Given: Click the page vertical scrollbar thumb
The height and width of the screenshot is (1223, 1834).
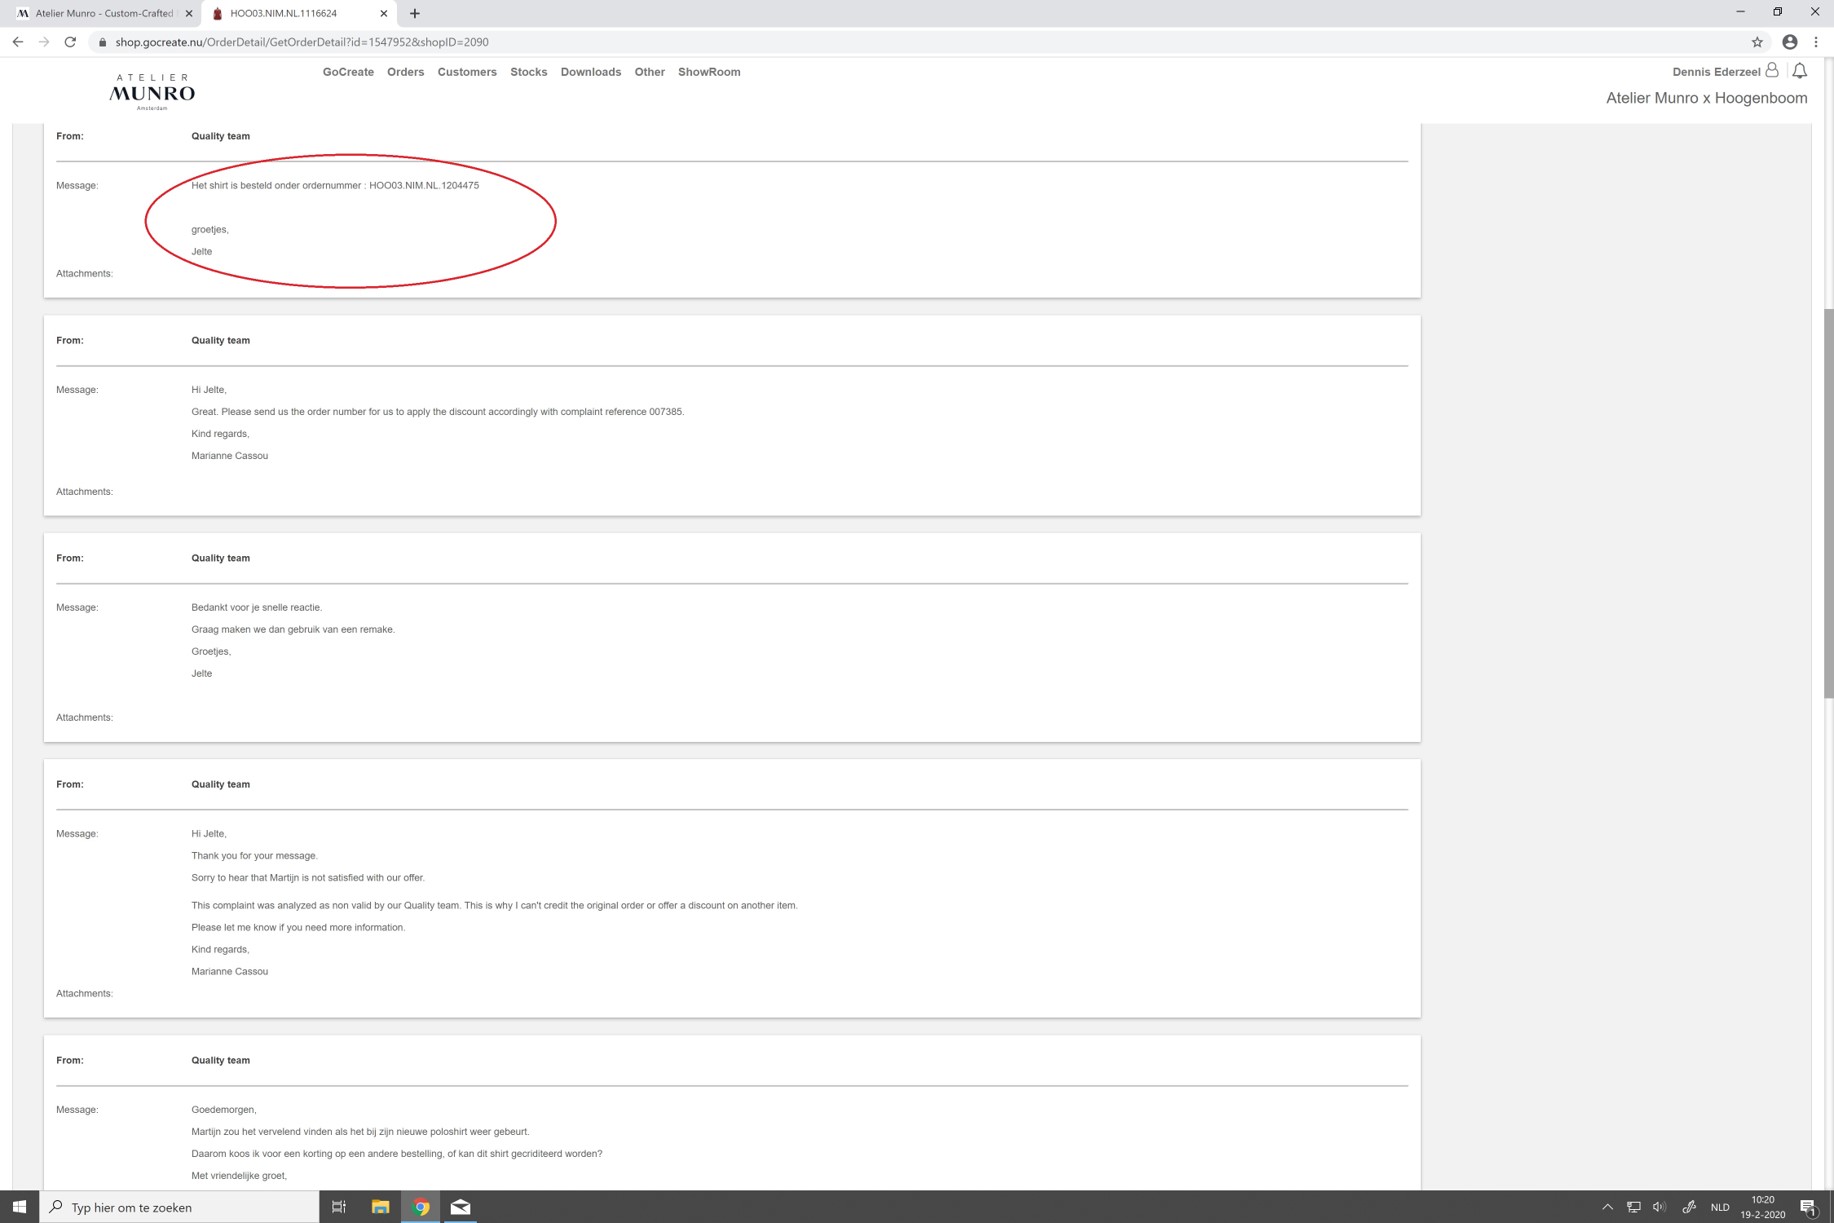Looking at the screenshot, I should [1828, 503].
